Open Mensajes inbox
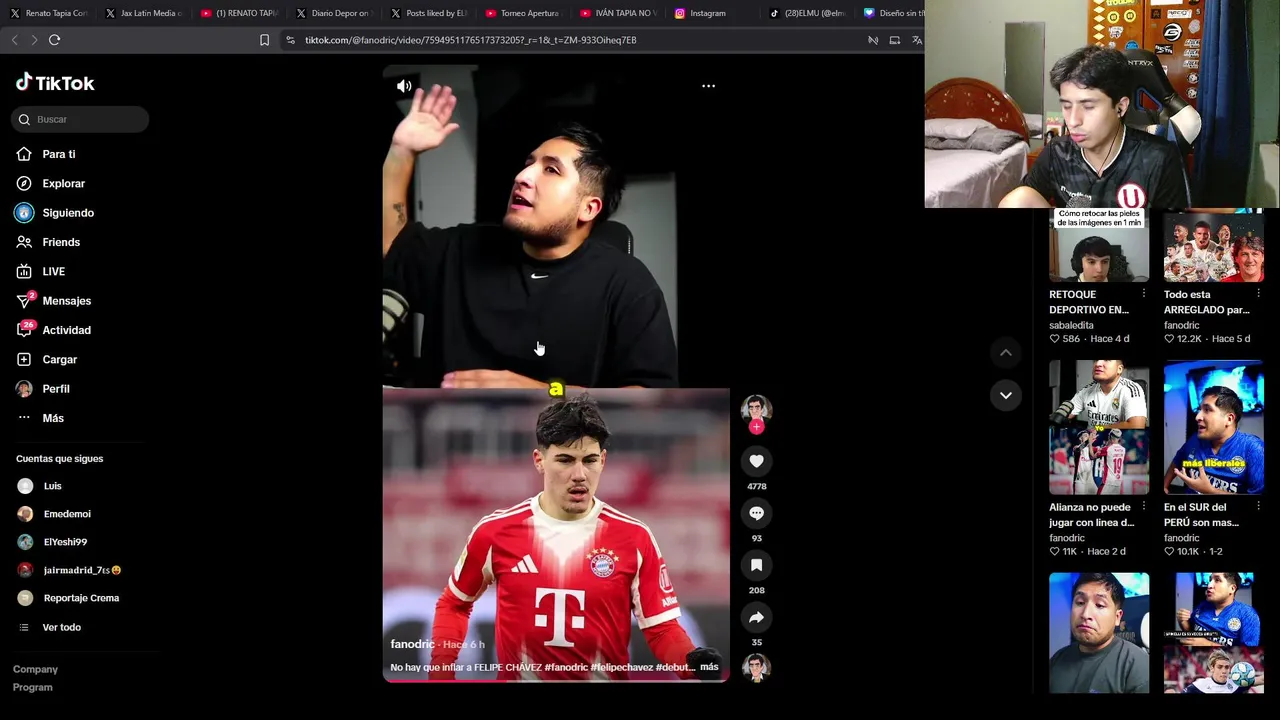Viewport: 1280px width, 720px height. tap(54, 301)
